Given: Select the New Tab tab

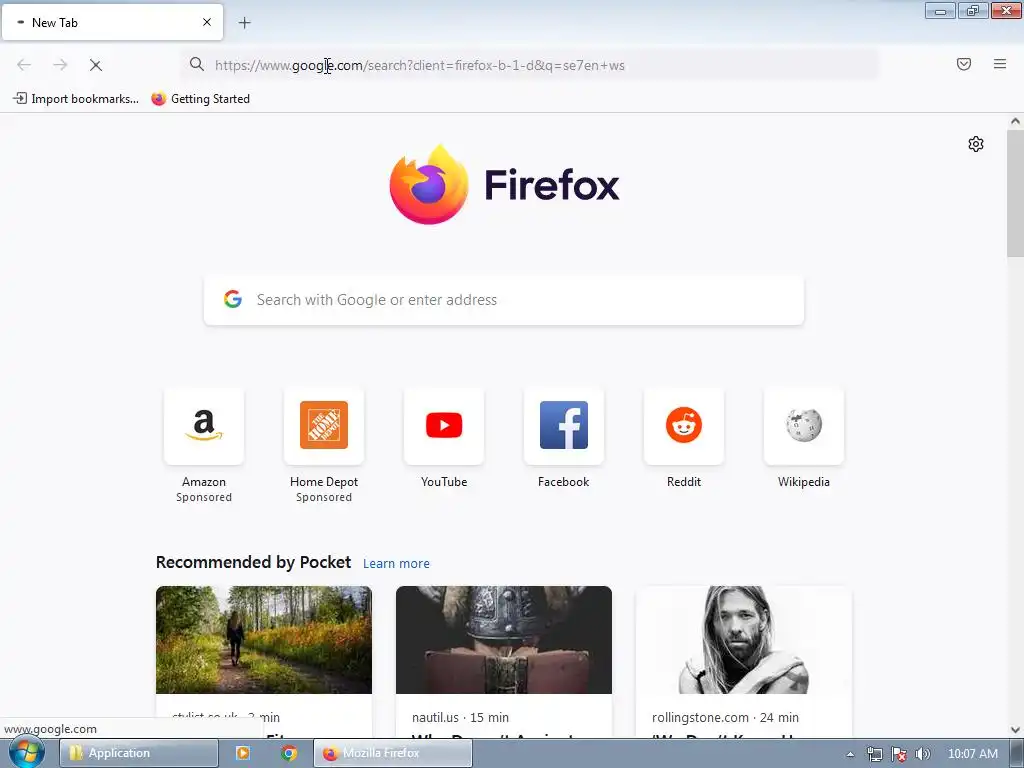Looking at the screenshot, I should click(112, 22).
